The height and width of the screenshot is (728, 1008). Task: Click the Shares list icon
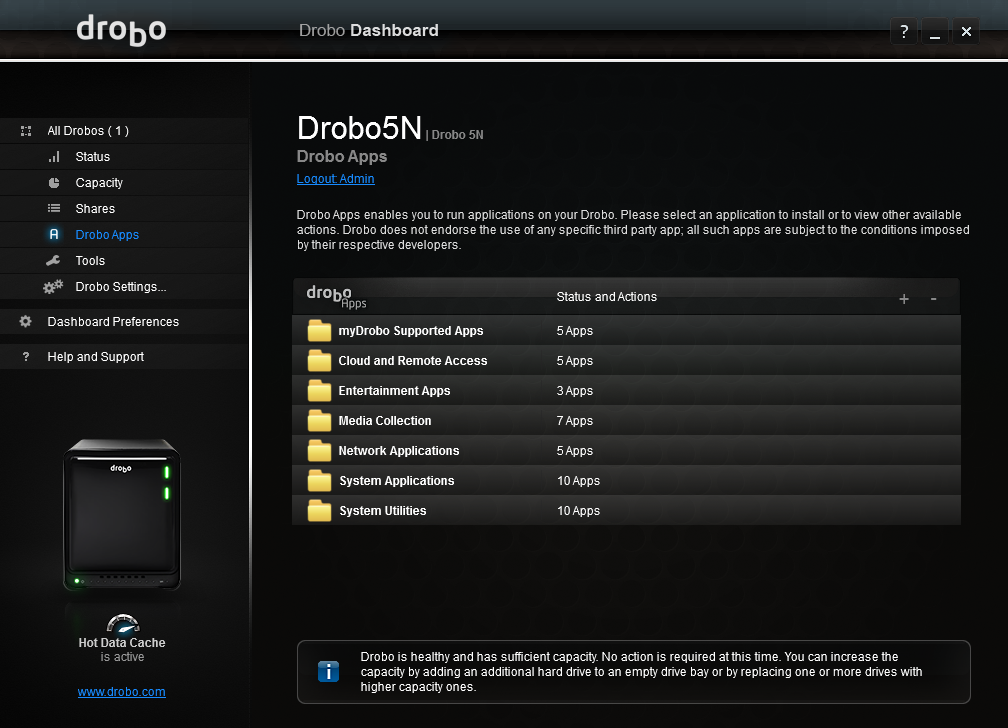tap(54, 208)
